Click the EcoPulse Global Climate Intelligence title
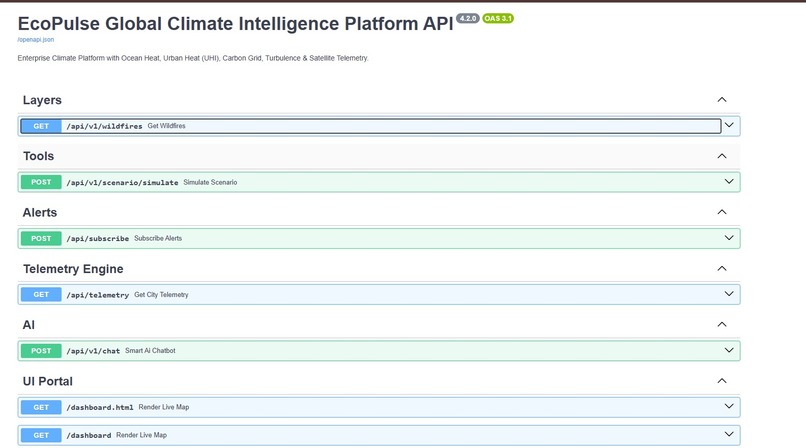 (235, 24)
